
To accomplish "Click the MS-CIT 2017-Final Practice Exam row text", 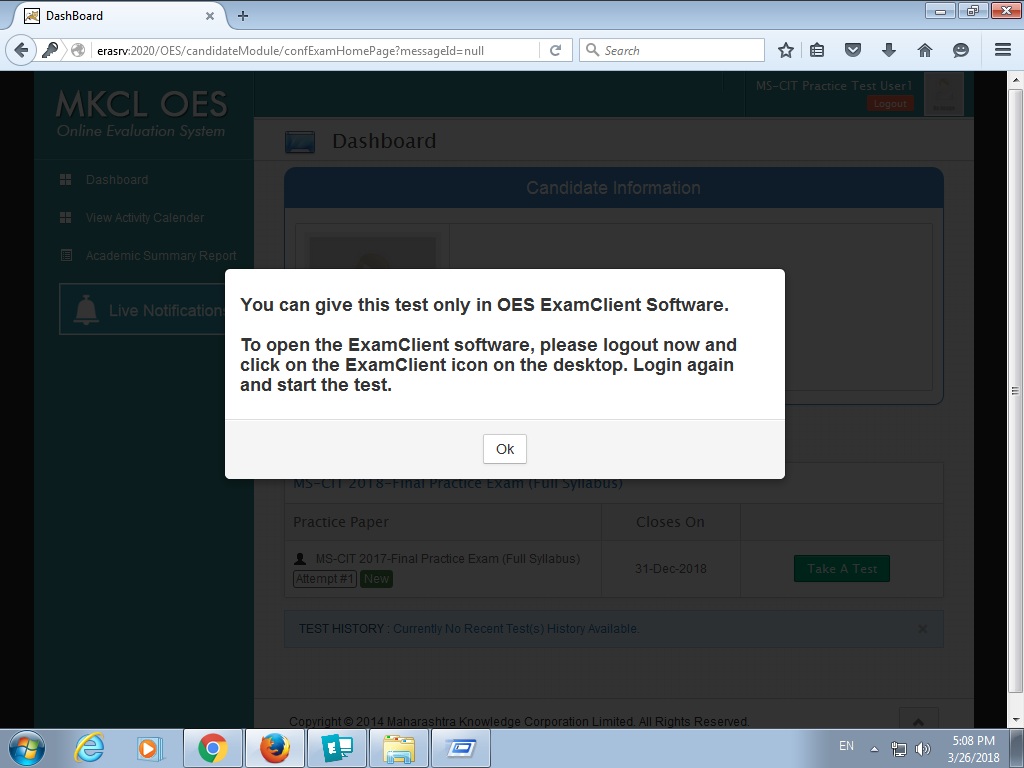I will [x=448, y=559].
